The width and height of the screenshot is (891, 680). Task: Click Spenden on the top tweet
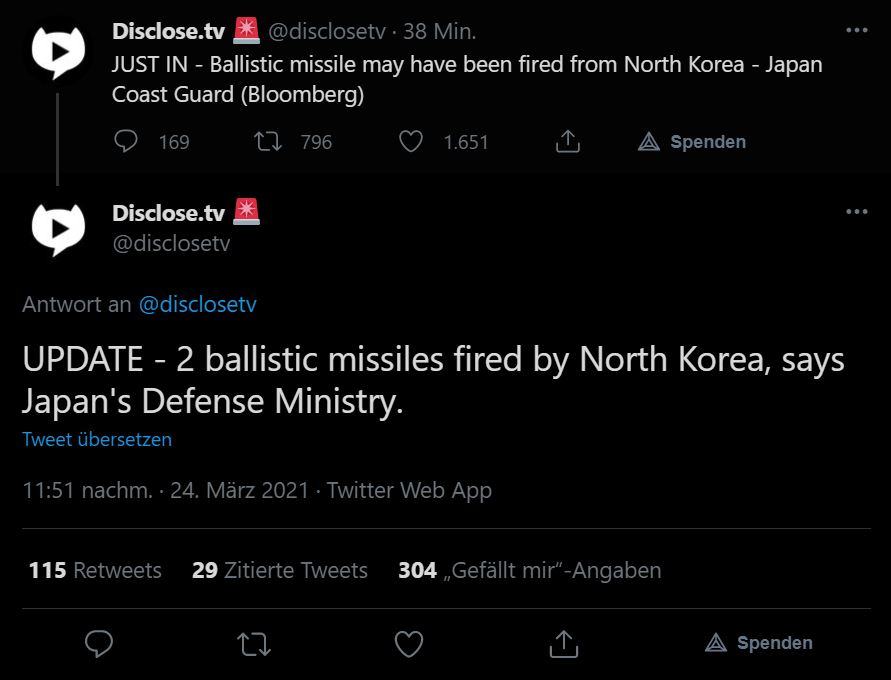pyautogui.click(x=692, y=142)
